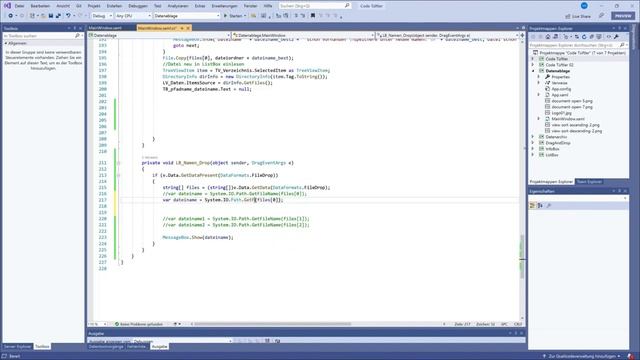The height and width of the screenshot is (360, 640).
Task: Click the editor horizontal scrollbar
Action: click(272, 324)
